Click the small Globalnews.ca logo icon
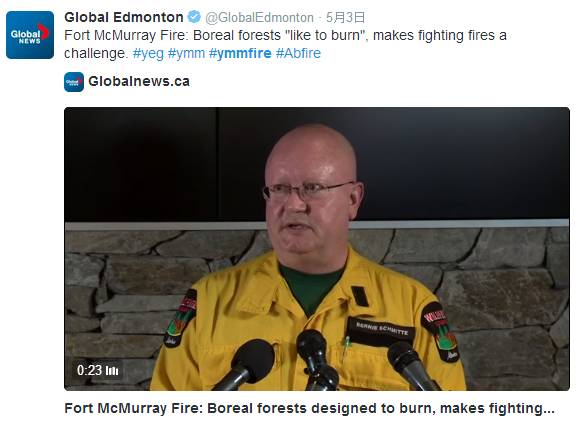The width and height of the screenshot is (582, 421). pos(74,82)
